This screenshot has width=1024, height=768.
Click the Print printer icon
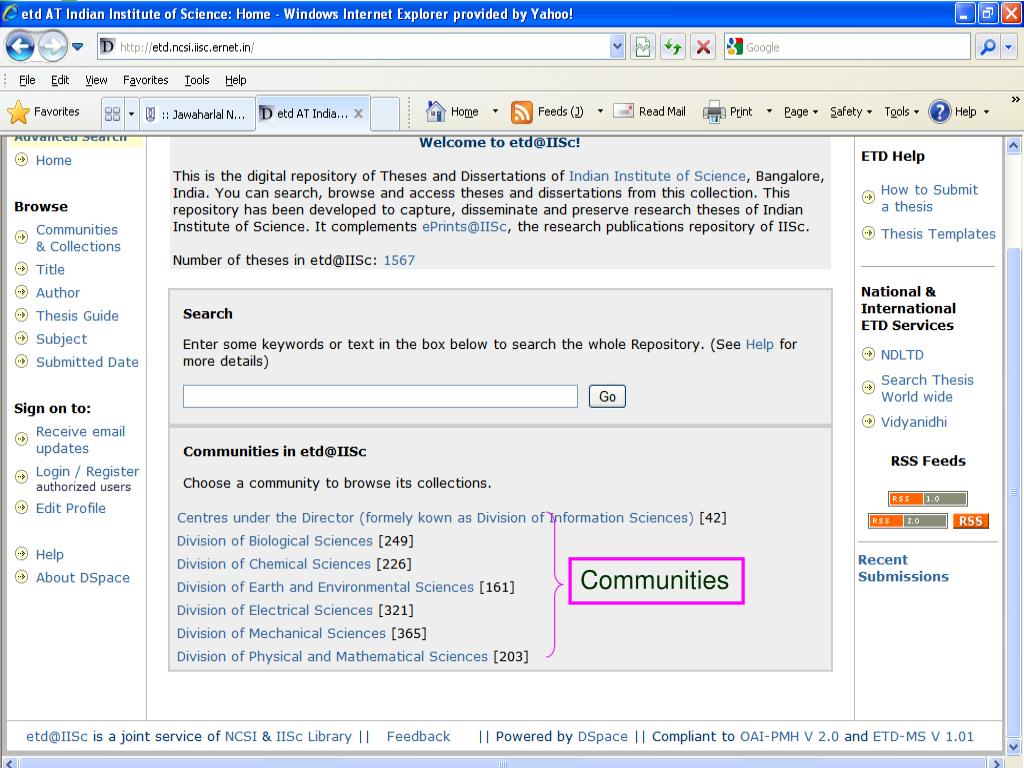[714, 112]
